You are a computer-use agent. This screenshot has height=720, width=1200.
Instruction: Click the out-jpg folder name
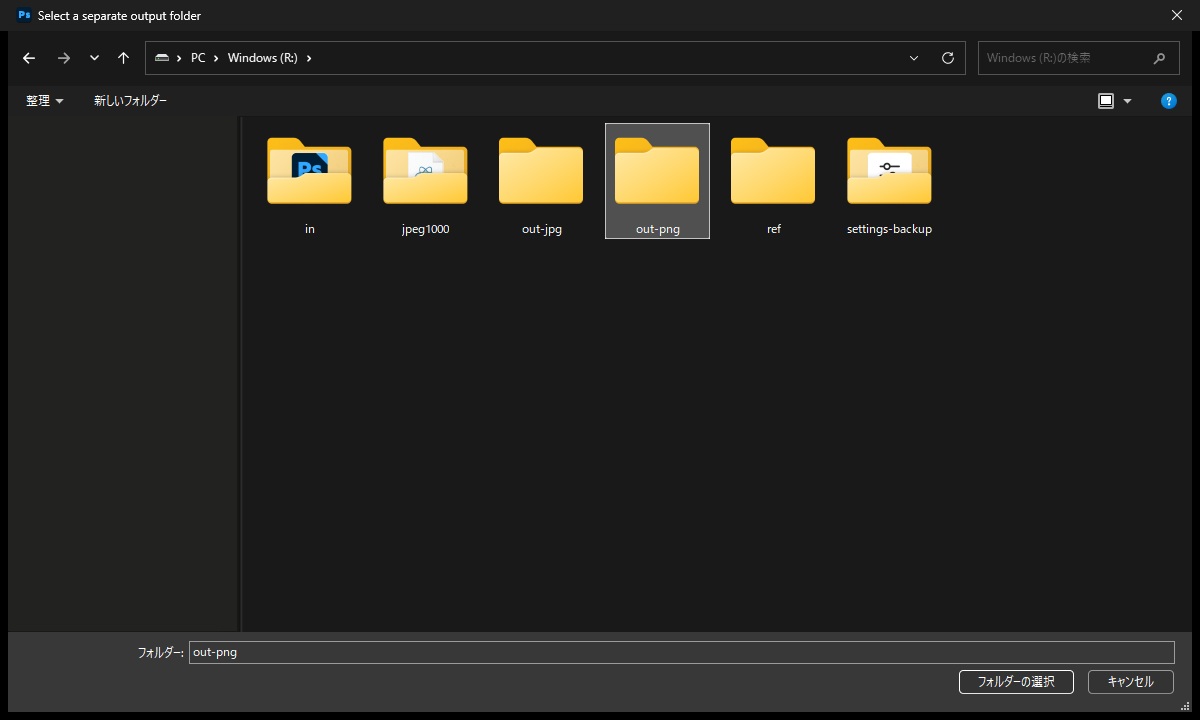542,229
